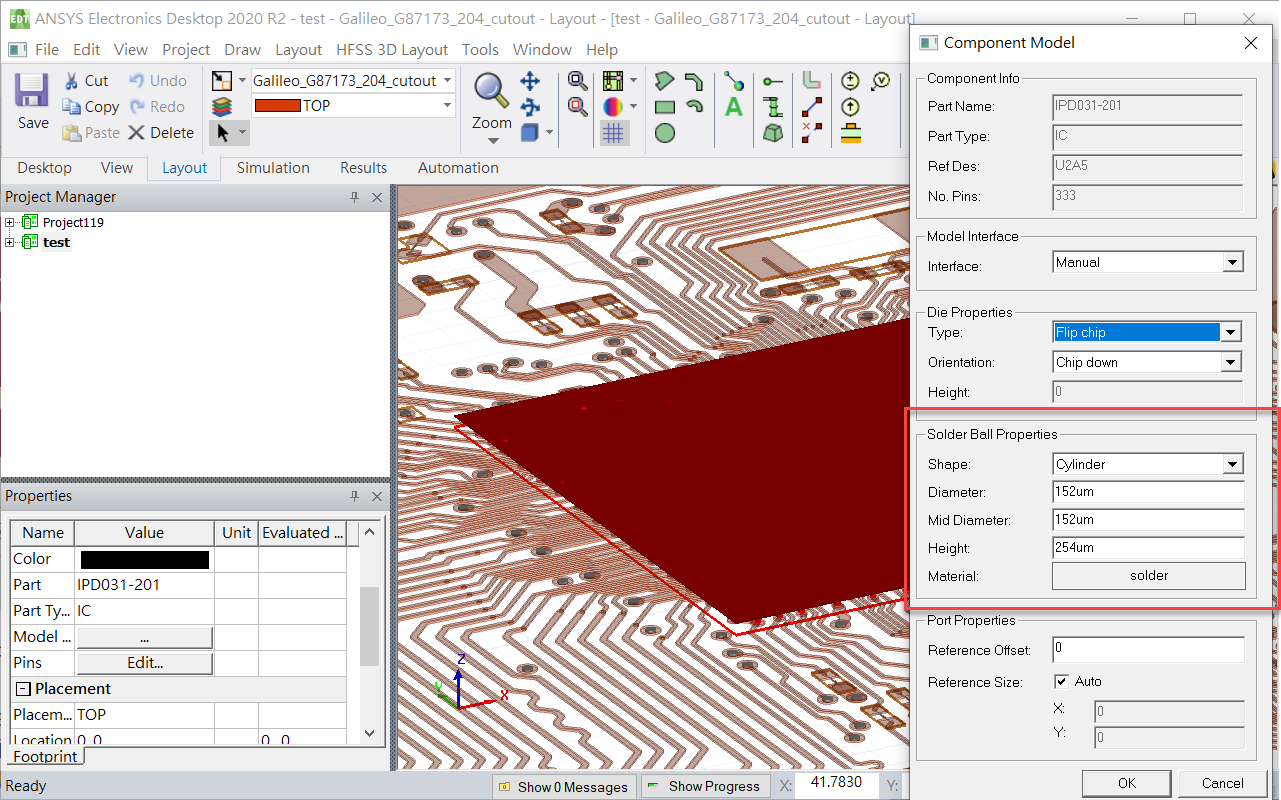The image size is (1281, 800).
Task: Click the fit-all magnifier icon
Action: point(577,81)
